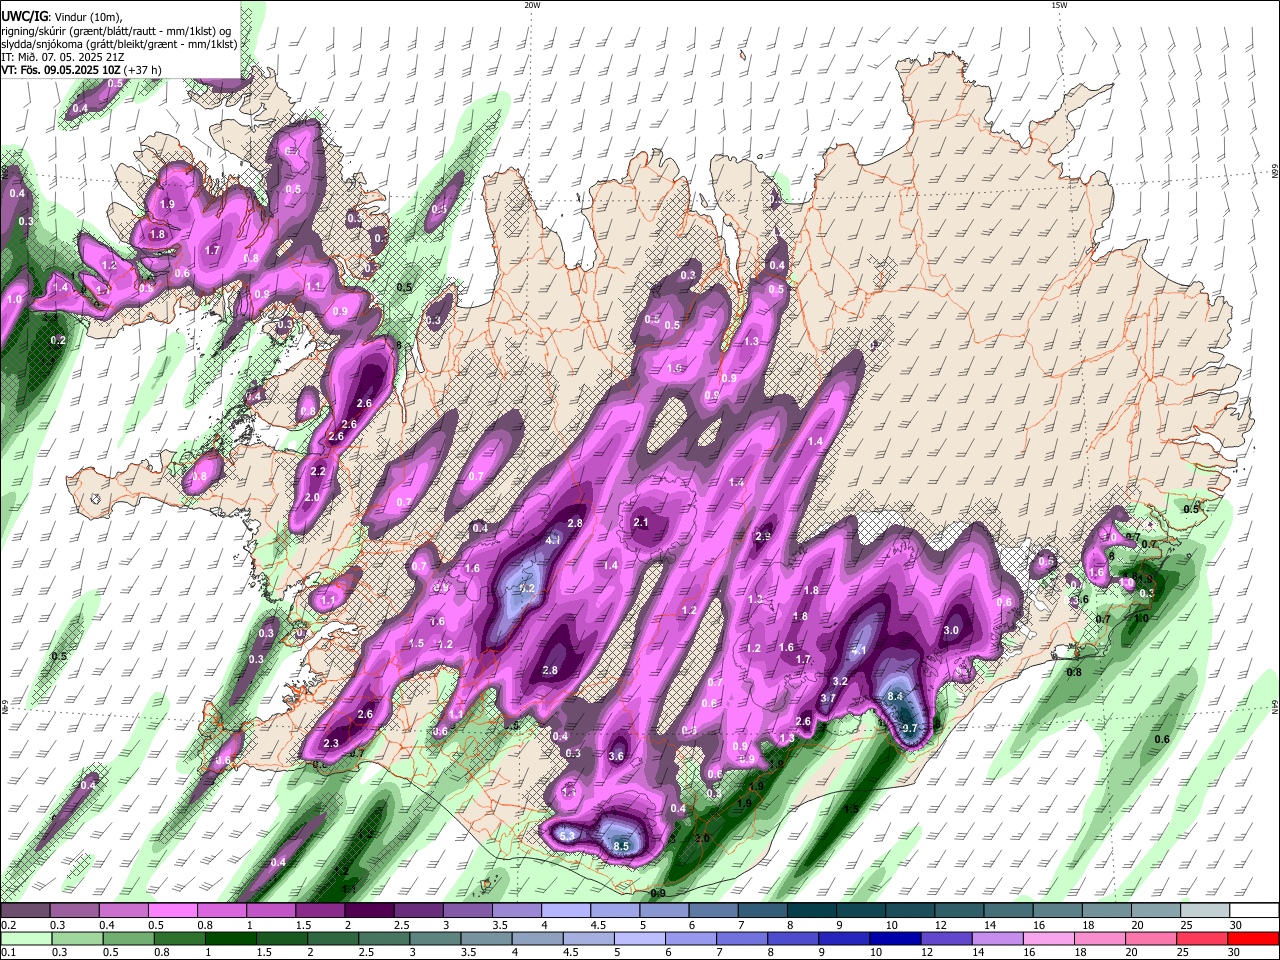This screenshot has width=1280, height=960.
Task: Click the '2.3' precipitation value on the map
Action: click(331, 743)
